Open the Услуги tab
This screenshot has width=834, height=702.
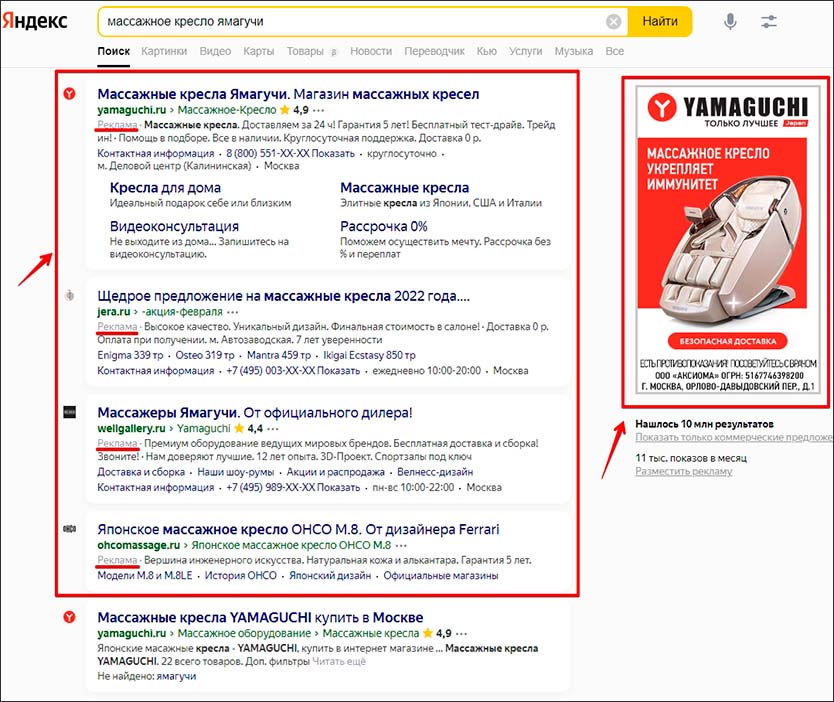pos(525,51)
